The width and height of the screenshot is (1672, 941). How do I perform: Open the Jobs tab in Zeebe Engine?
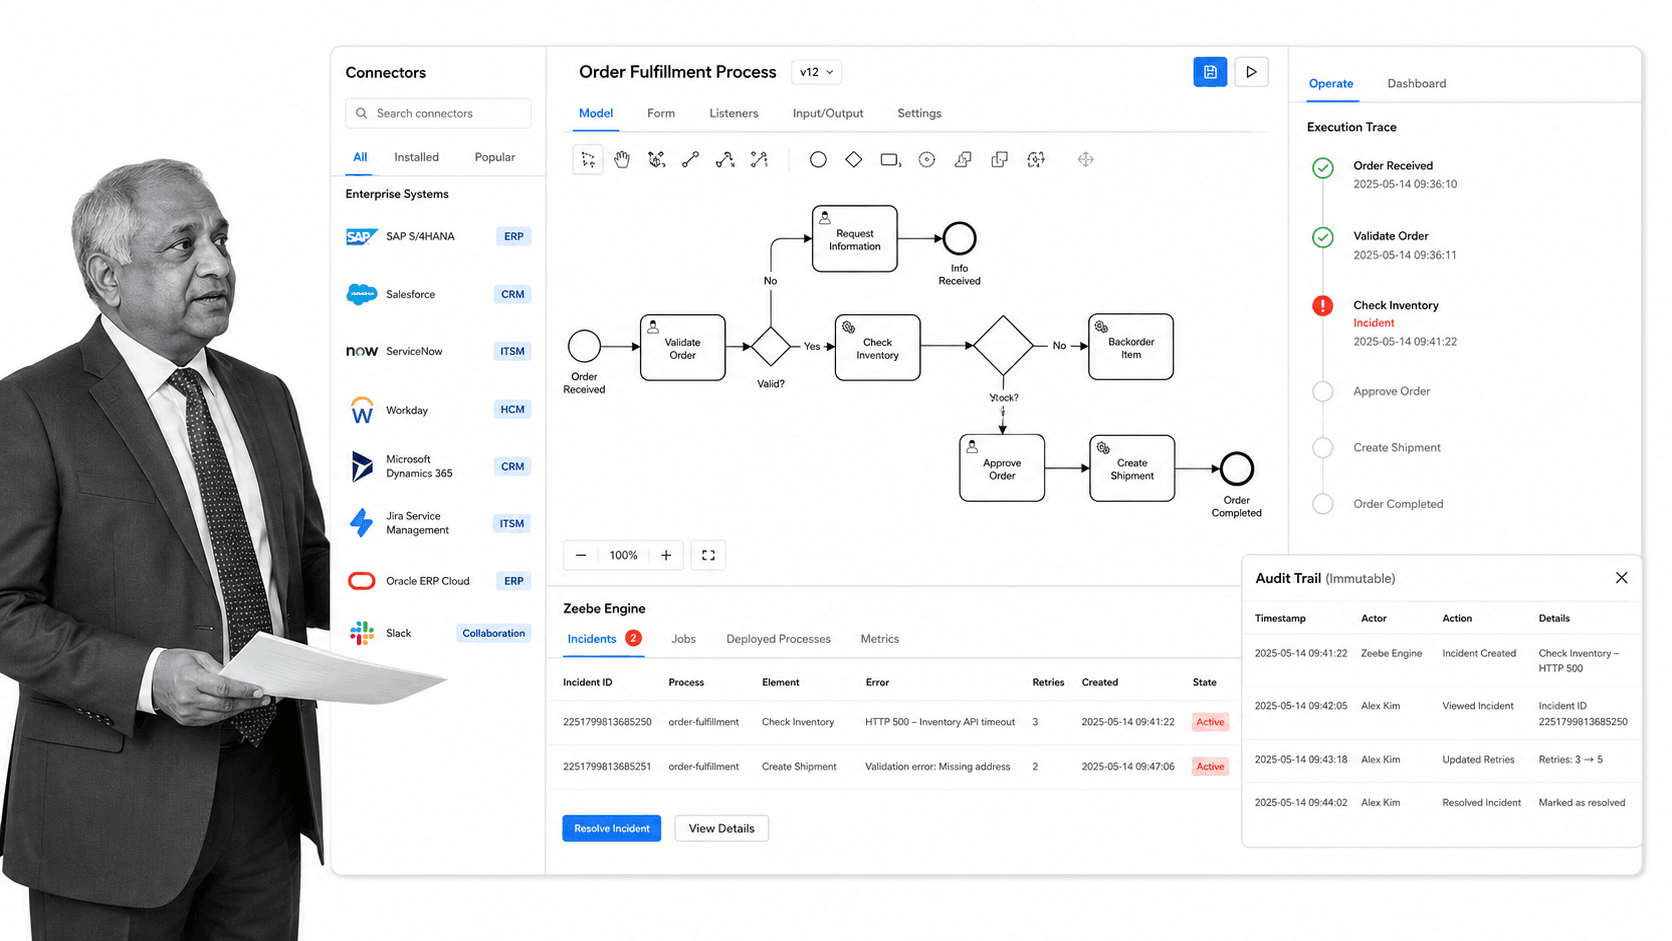tap(683, 639)
